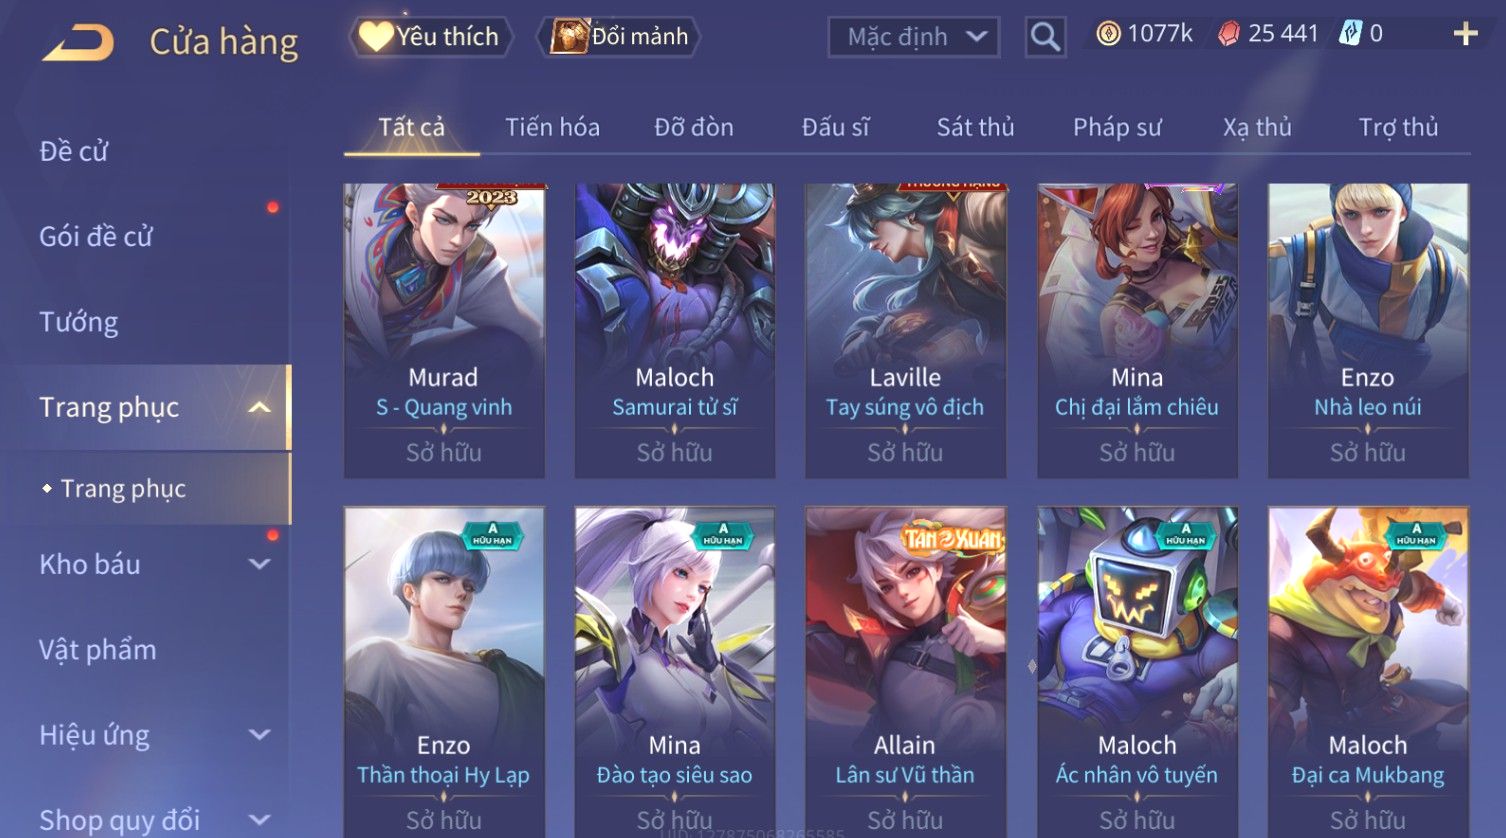Open the Mặc định sort dropdown
The width and height of the screenshot is (1506, 838).
point(914,37)
